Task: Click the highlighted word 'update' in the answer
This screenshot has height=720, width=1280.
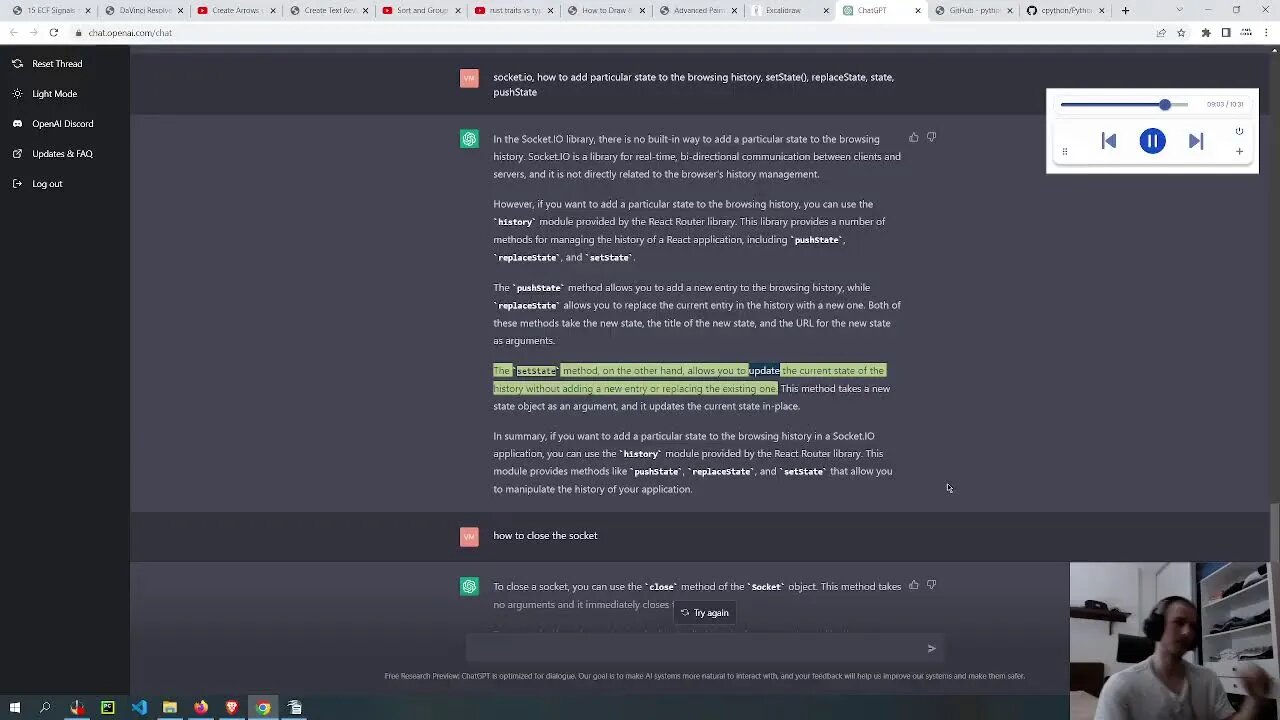Action: (764, 371)
